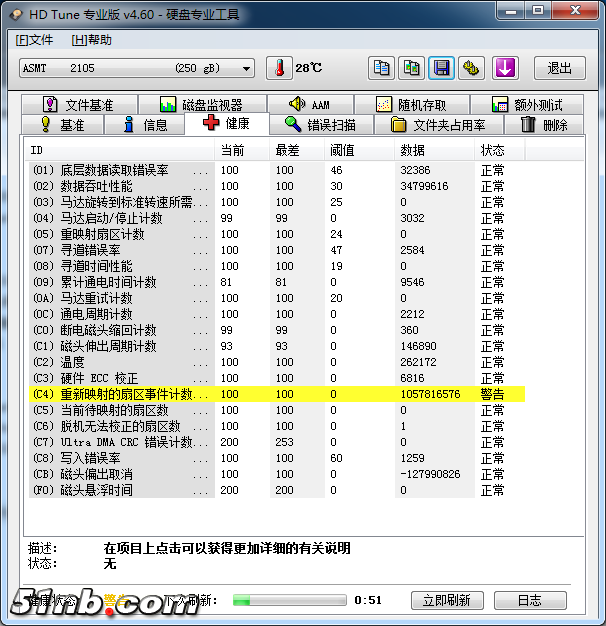Click the purple down-arrow tray icon
Viewport: 606px width, 626px height.
coord(505,68)
